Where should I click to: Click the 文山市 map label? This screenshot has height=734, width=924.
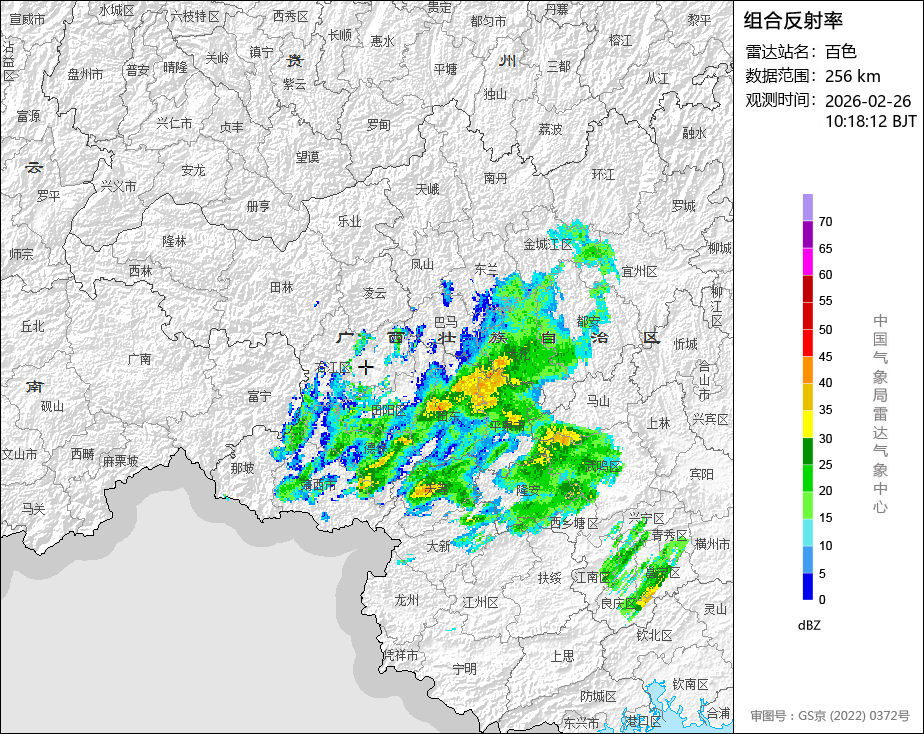point(19,454)
